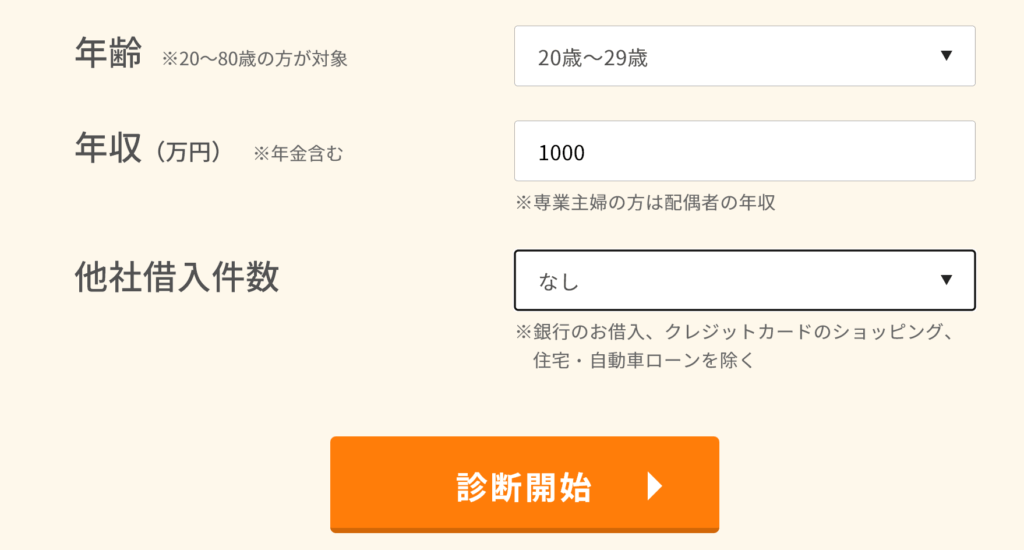The height and width of the screenshot is (550, 1024).
Task: Click the triangle arrow beside なし
Action: [946, 280]
